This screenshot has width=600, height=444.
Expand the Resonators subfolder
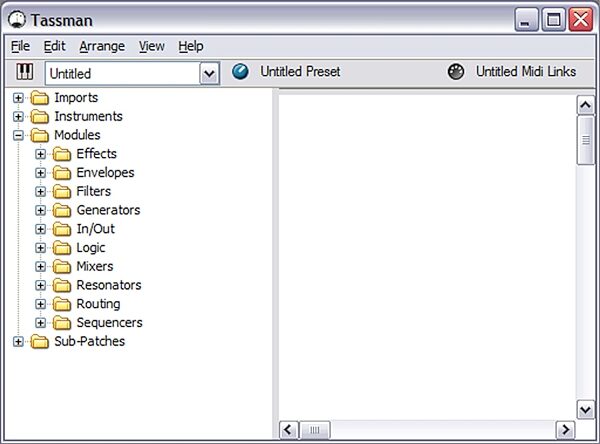[40, 286]
